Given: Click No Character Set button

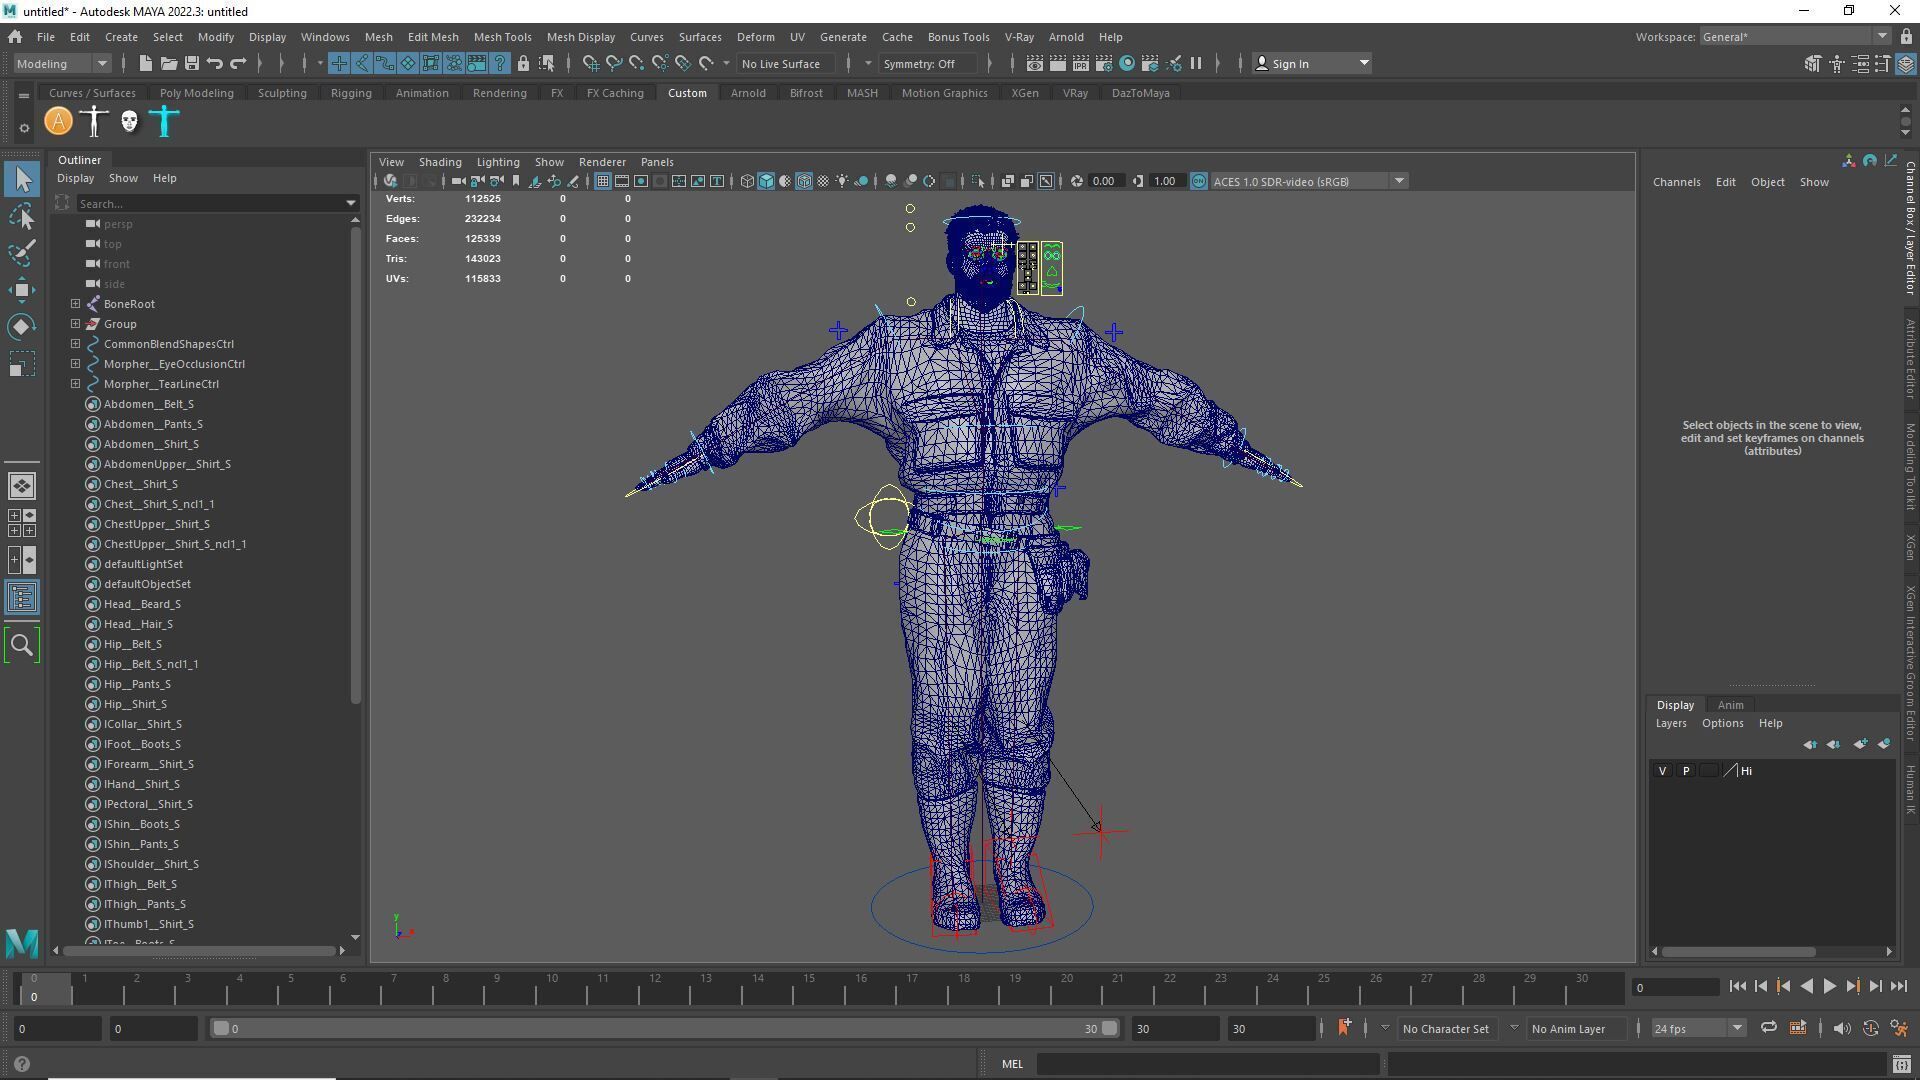Looking at the screenshot, I should (1445, 1029).
